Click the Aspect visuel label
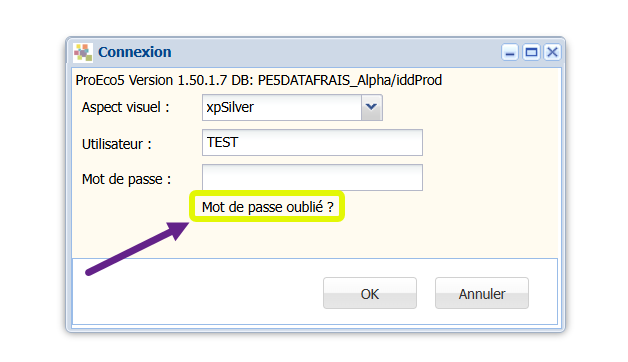This screenshot has height=362, width=628. pos(125,107)
